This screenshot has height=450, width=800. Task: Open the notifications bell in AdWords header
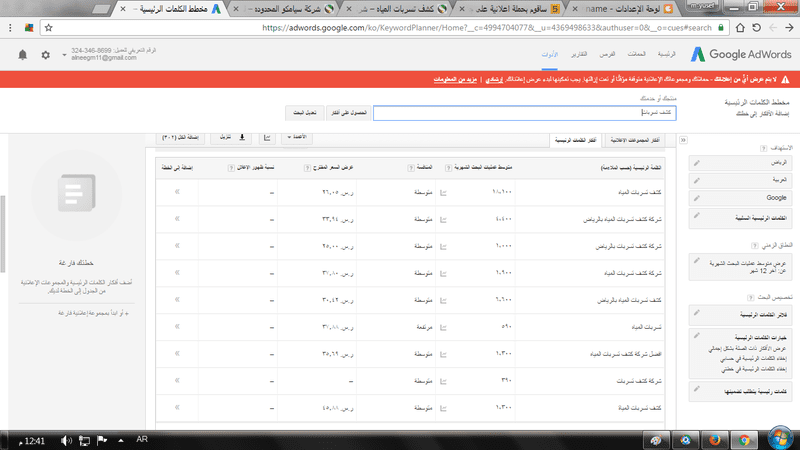pyautogui.click(x=22, y=55)
